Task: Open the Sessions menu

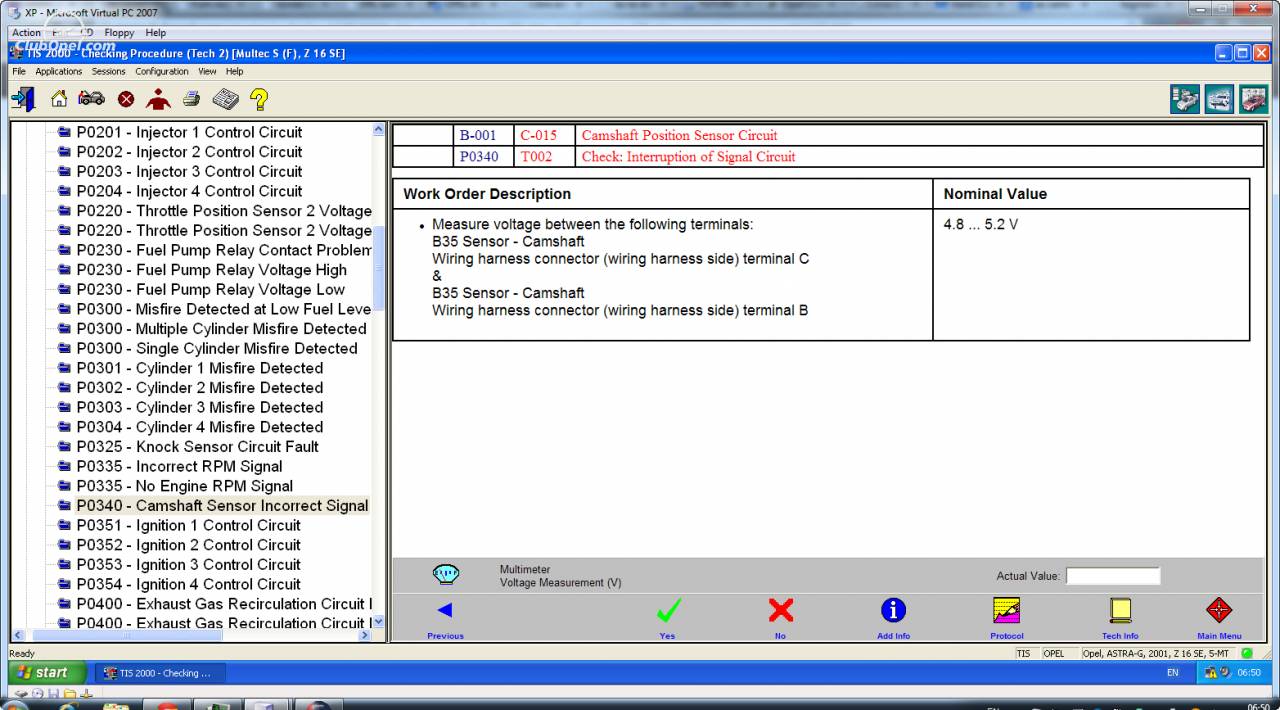Action: (109, 72)
